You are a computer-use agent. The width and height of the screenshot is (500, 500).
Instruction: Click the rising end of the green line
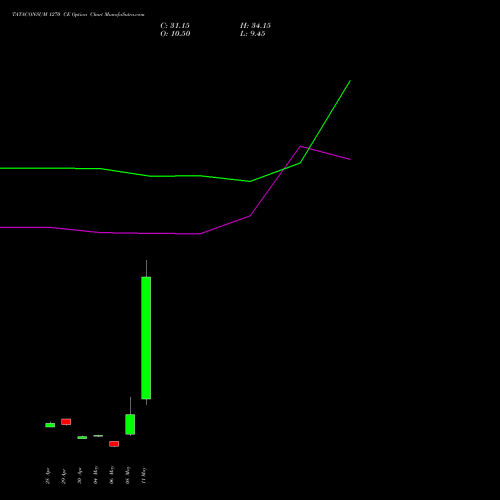(350, 81)
